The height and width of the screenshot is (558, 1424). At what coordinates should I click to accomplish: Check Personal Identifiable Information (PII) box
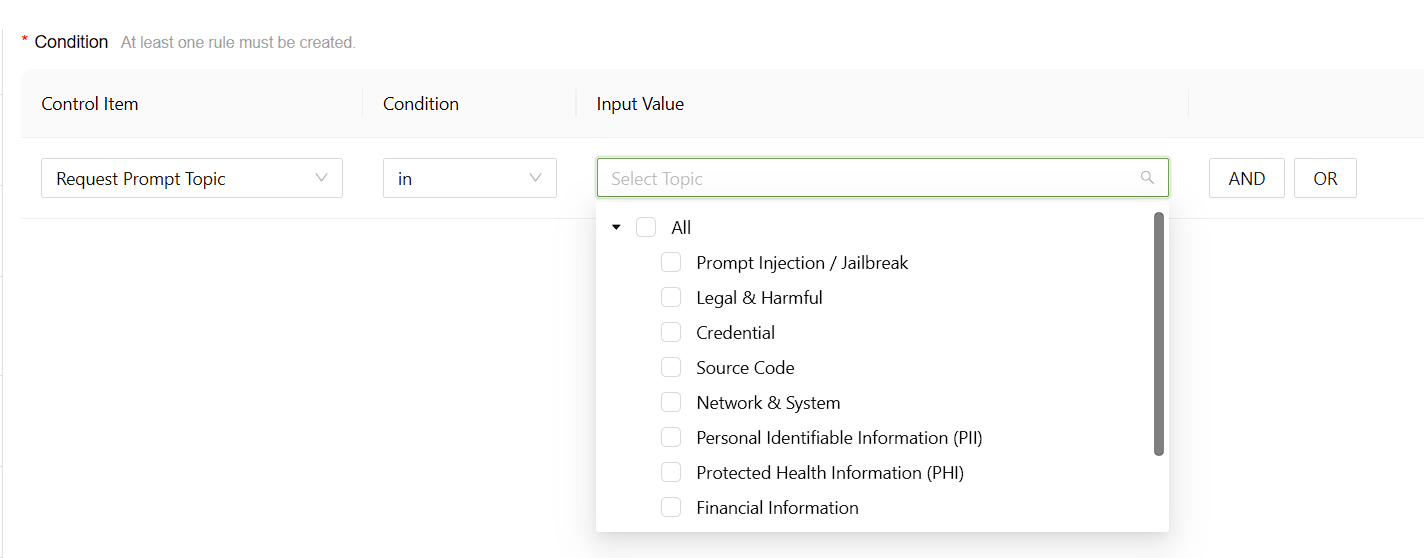click(671, 438)
